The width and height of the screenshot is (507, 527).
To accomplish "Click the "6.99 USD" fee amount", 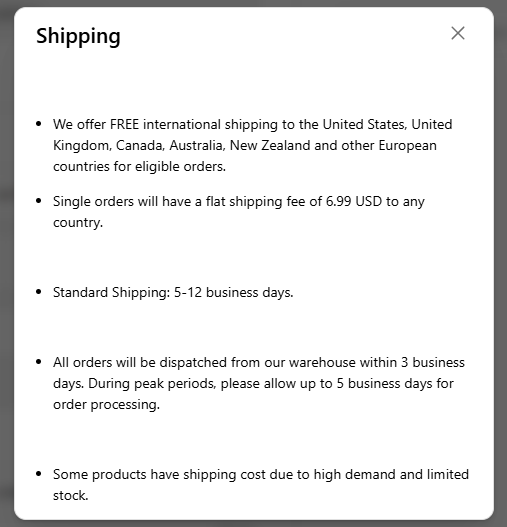I will pos(354,201).
